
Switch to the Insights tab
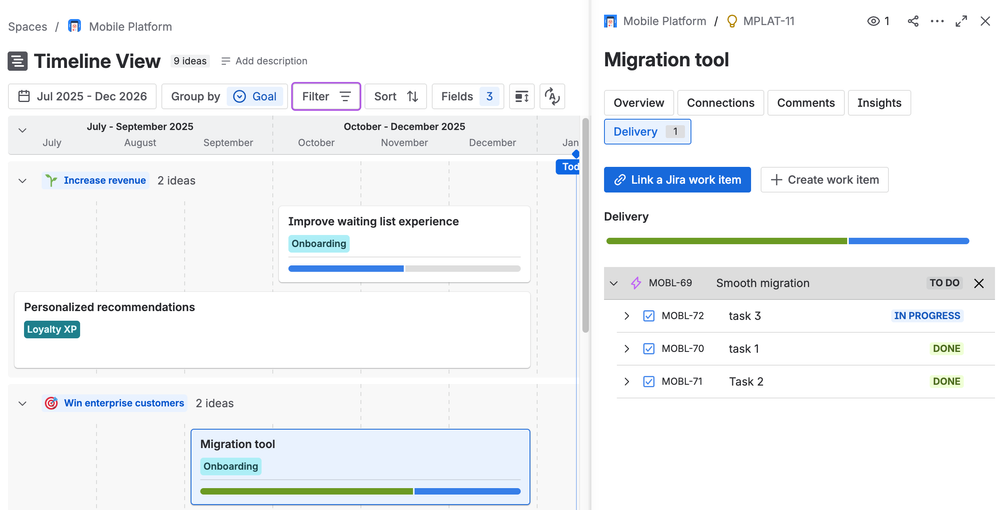click(x=879, y=103)
